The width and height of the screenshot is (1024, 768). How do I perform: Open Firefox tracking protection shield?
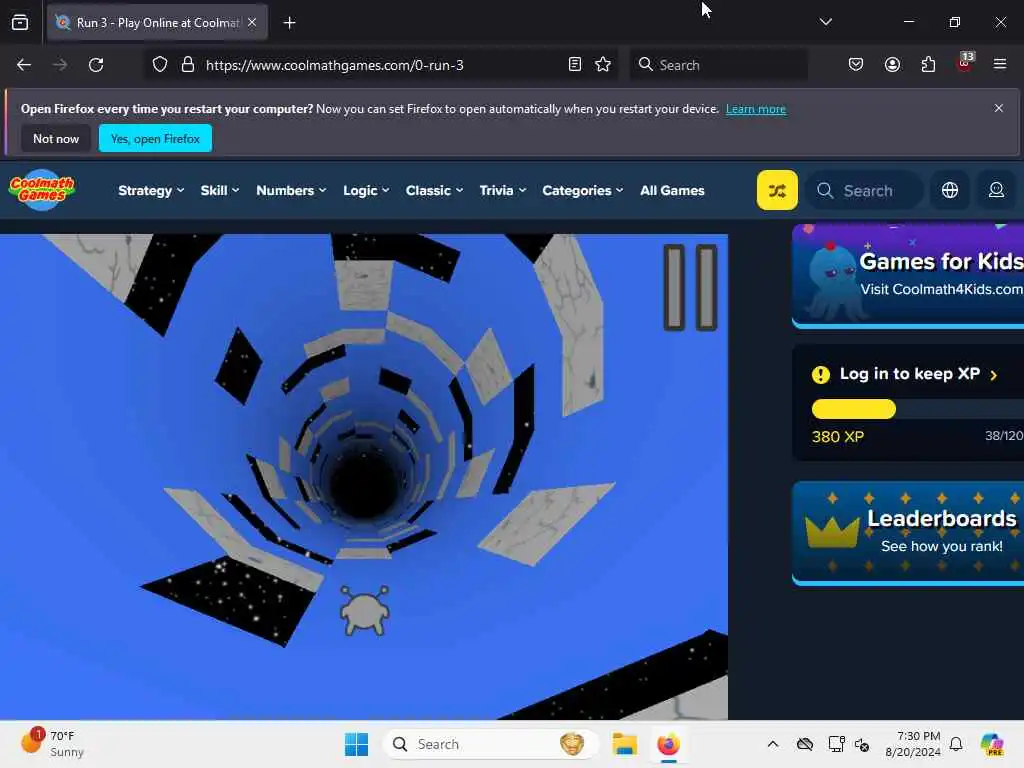(x=160, y=65)
